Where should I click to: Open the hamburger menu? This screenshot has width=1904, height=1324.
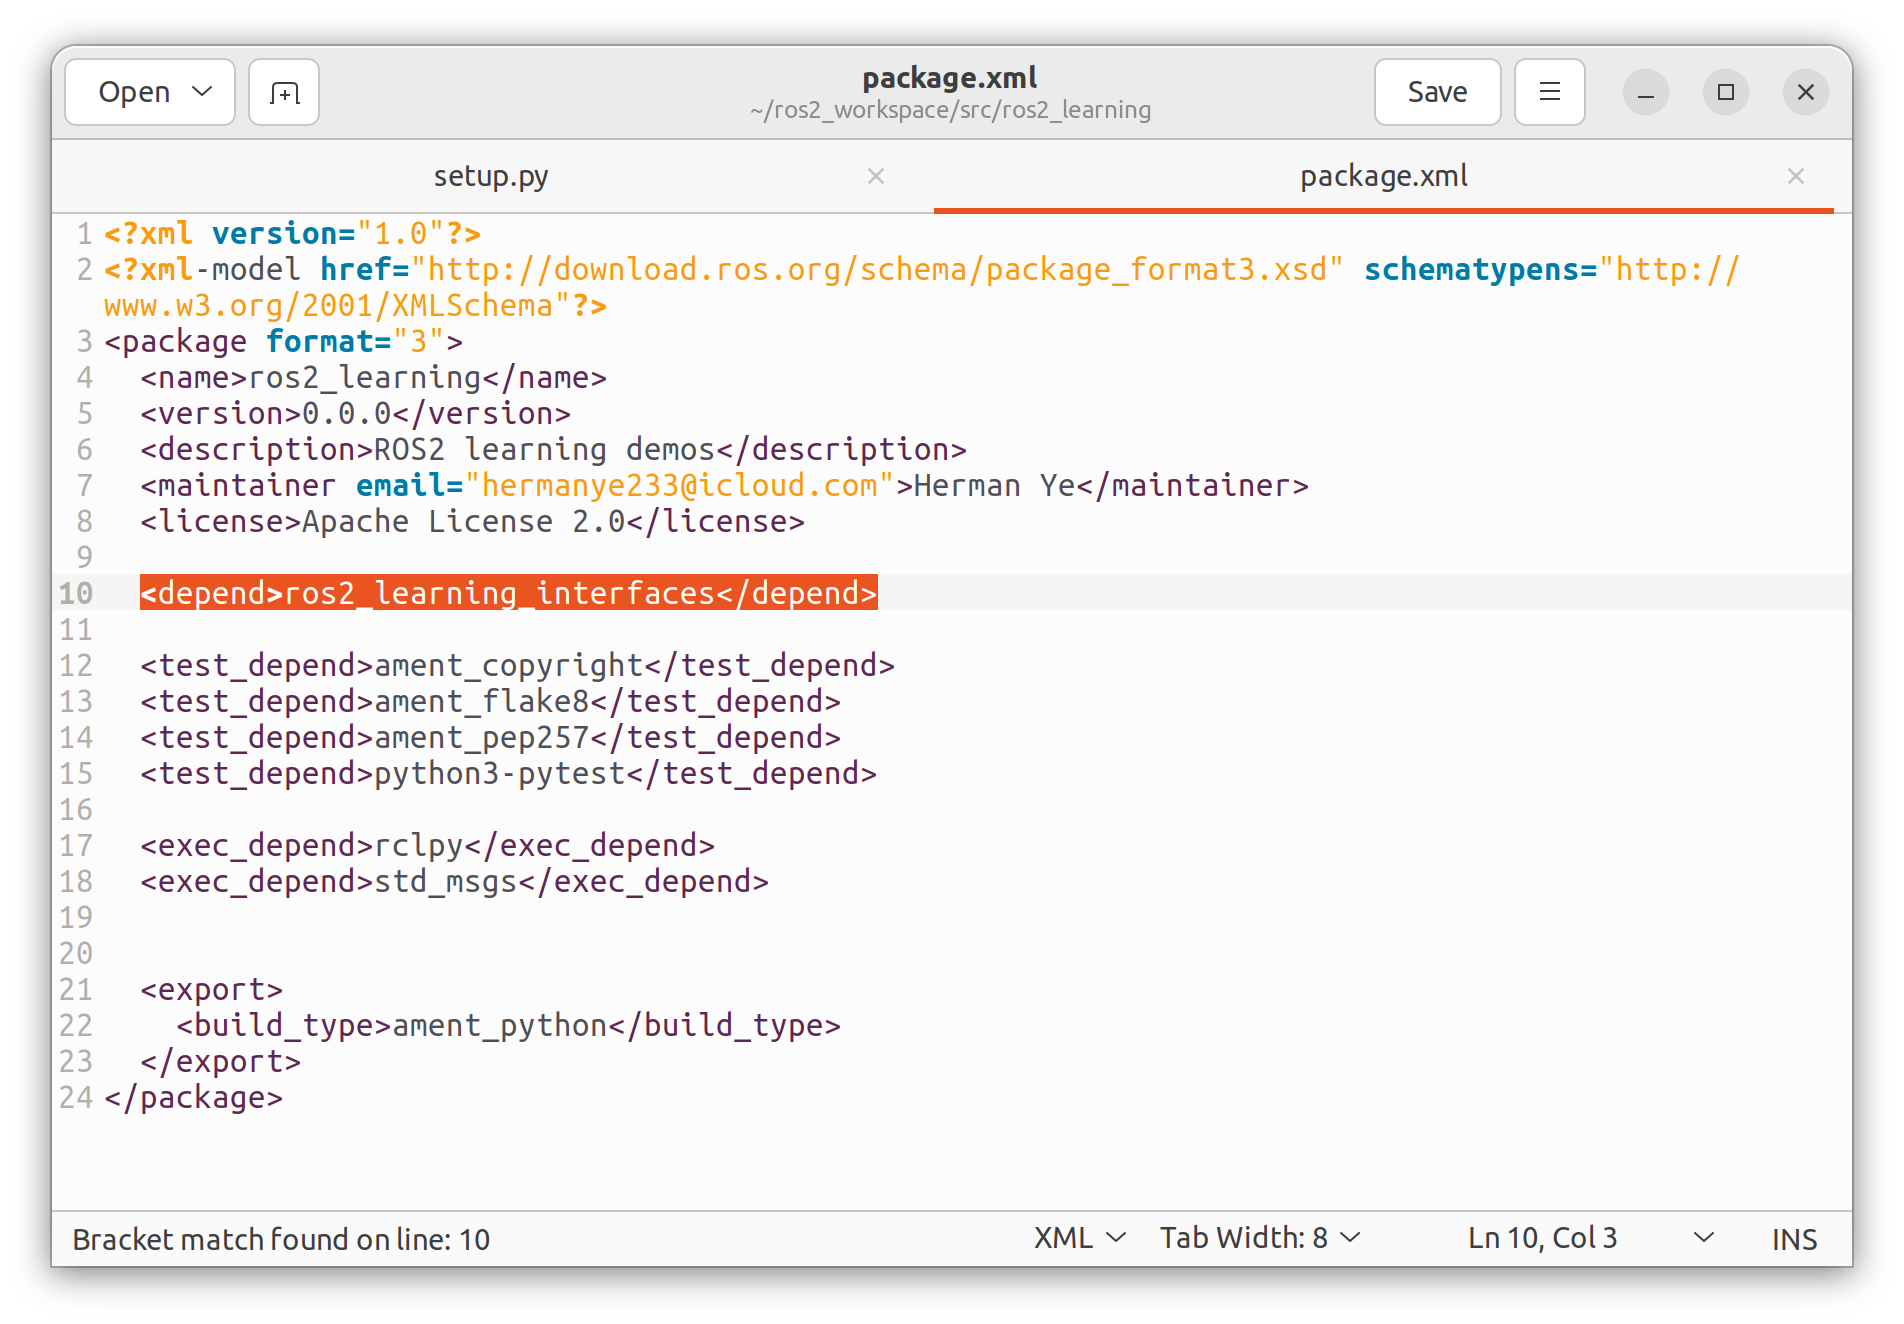pos(1549,92)
